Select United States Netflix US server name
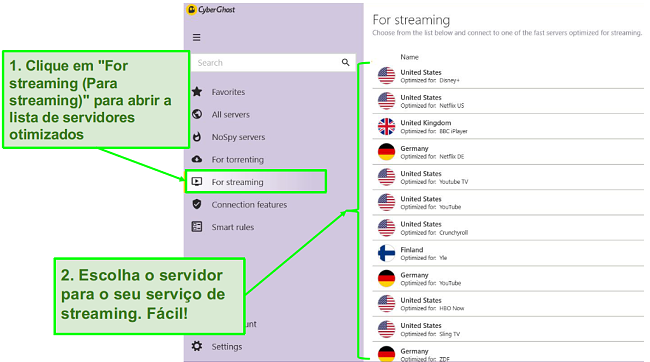Viewport: 650px width, 362px height. pos(421,97)
